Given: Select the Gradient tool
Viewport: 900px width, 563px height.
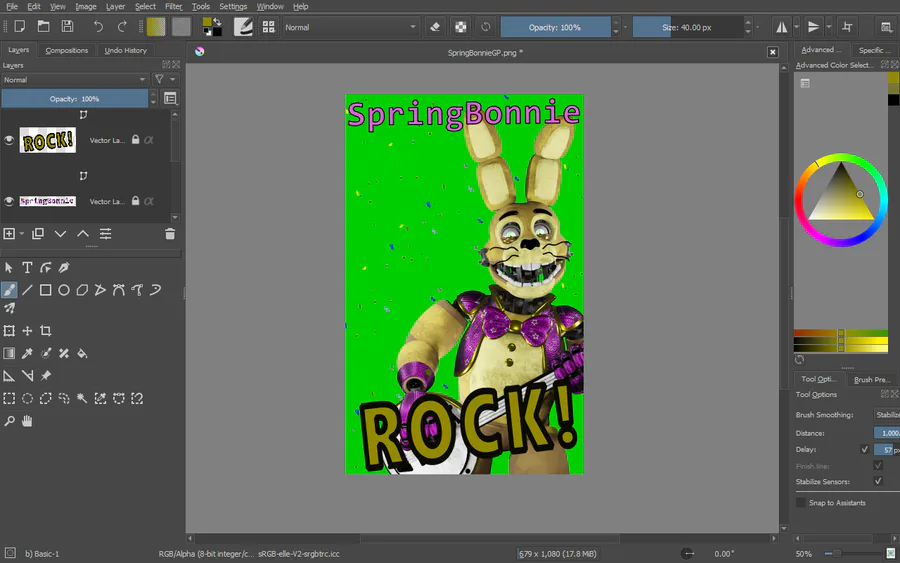Looking at the screenshot, I should tap(9, 353).
